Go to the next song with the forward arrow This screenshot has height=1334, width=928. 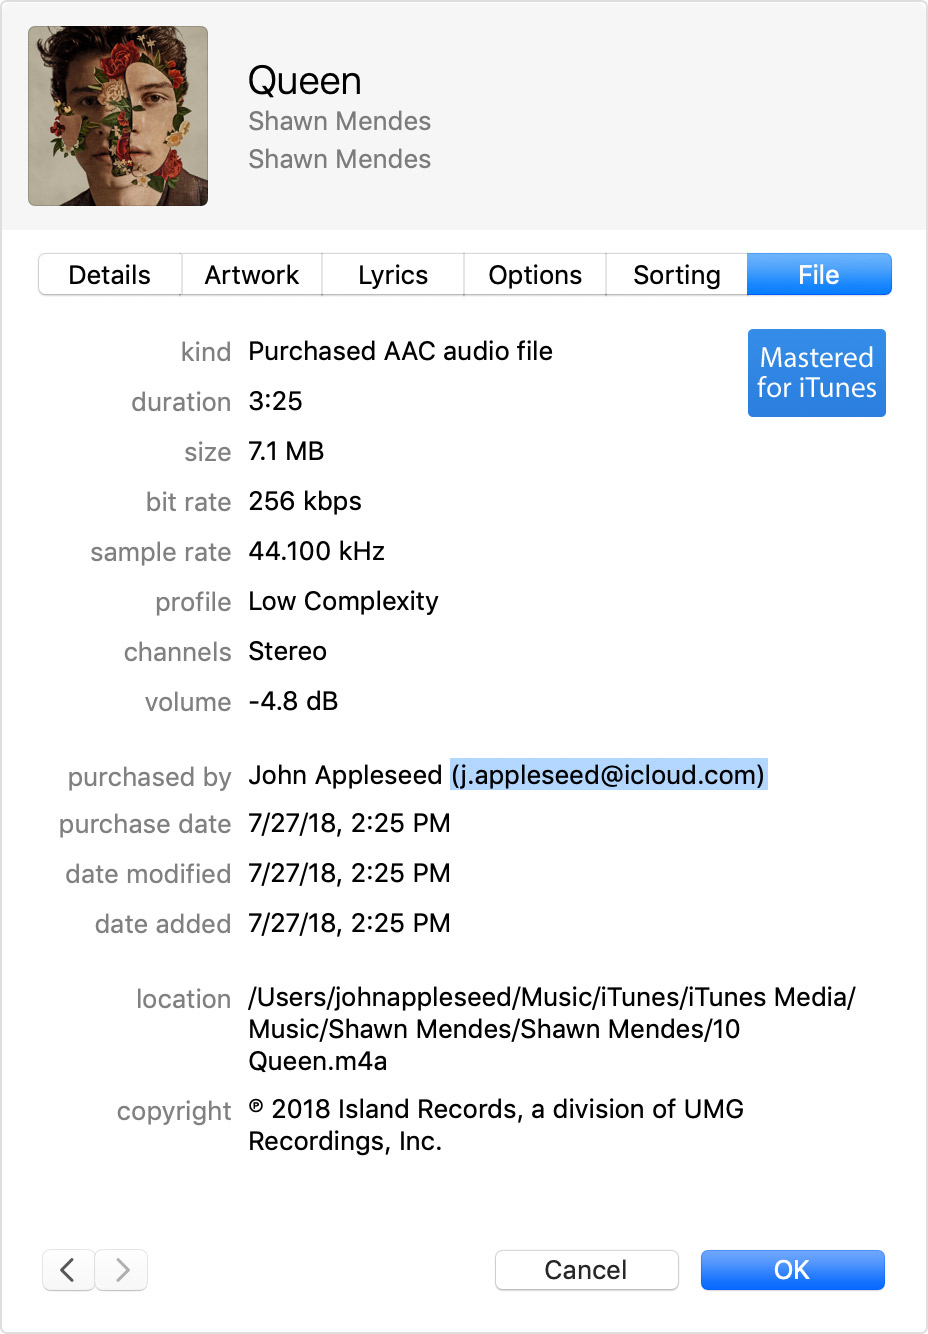122,1270
